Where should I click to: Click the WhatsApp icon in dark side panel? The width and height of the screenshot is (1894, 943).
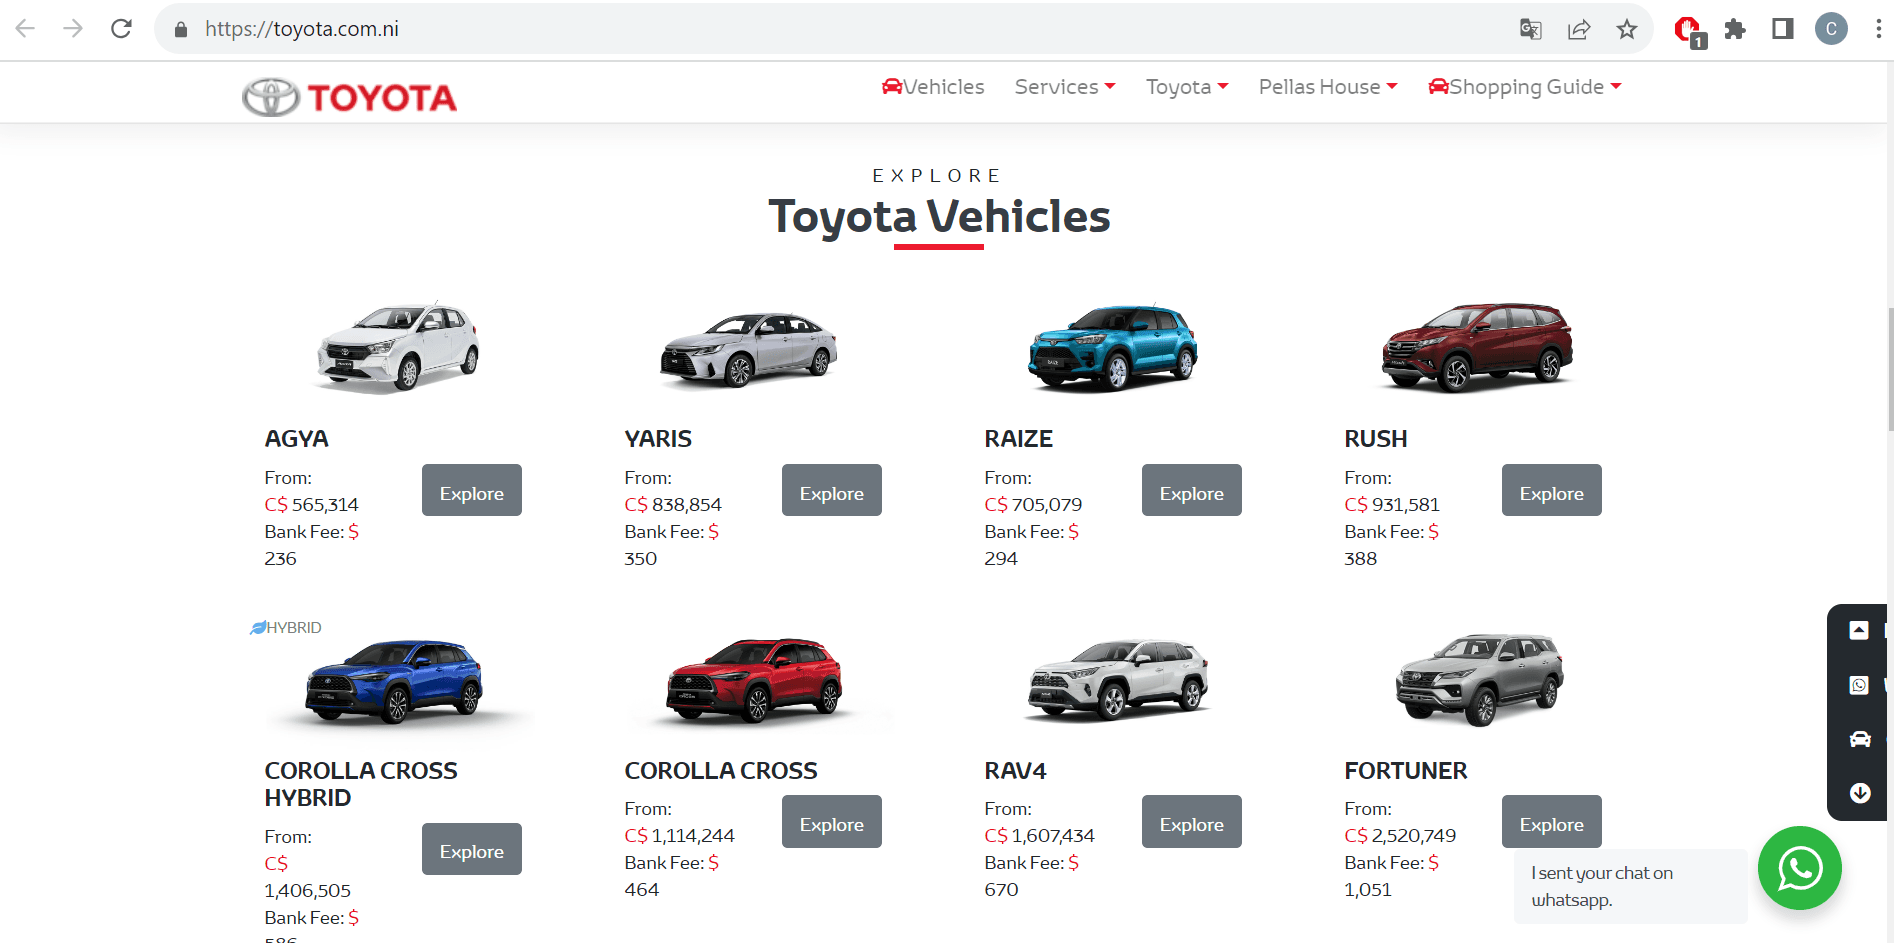(x=1859, y=685)
